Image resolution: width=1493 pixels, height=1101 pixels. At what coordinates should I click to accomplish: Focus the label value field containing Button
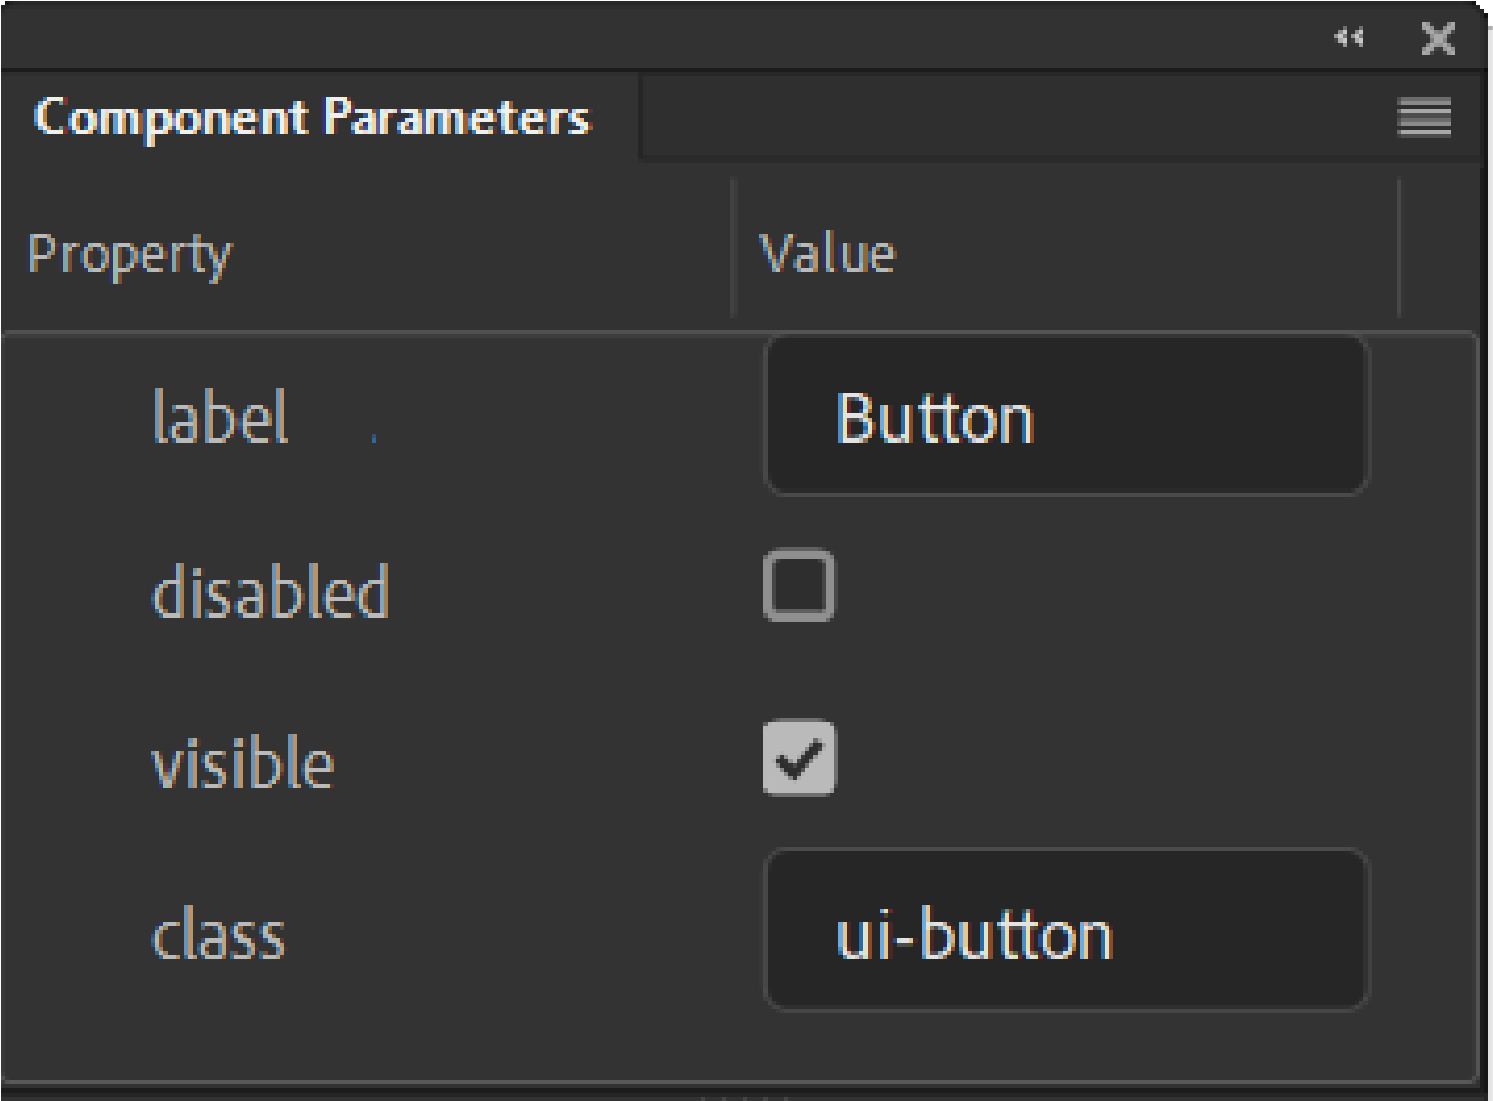pyautogui.click(x=1065, y=416)
